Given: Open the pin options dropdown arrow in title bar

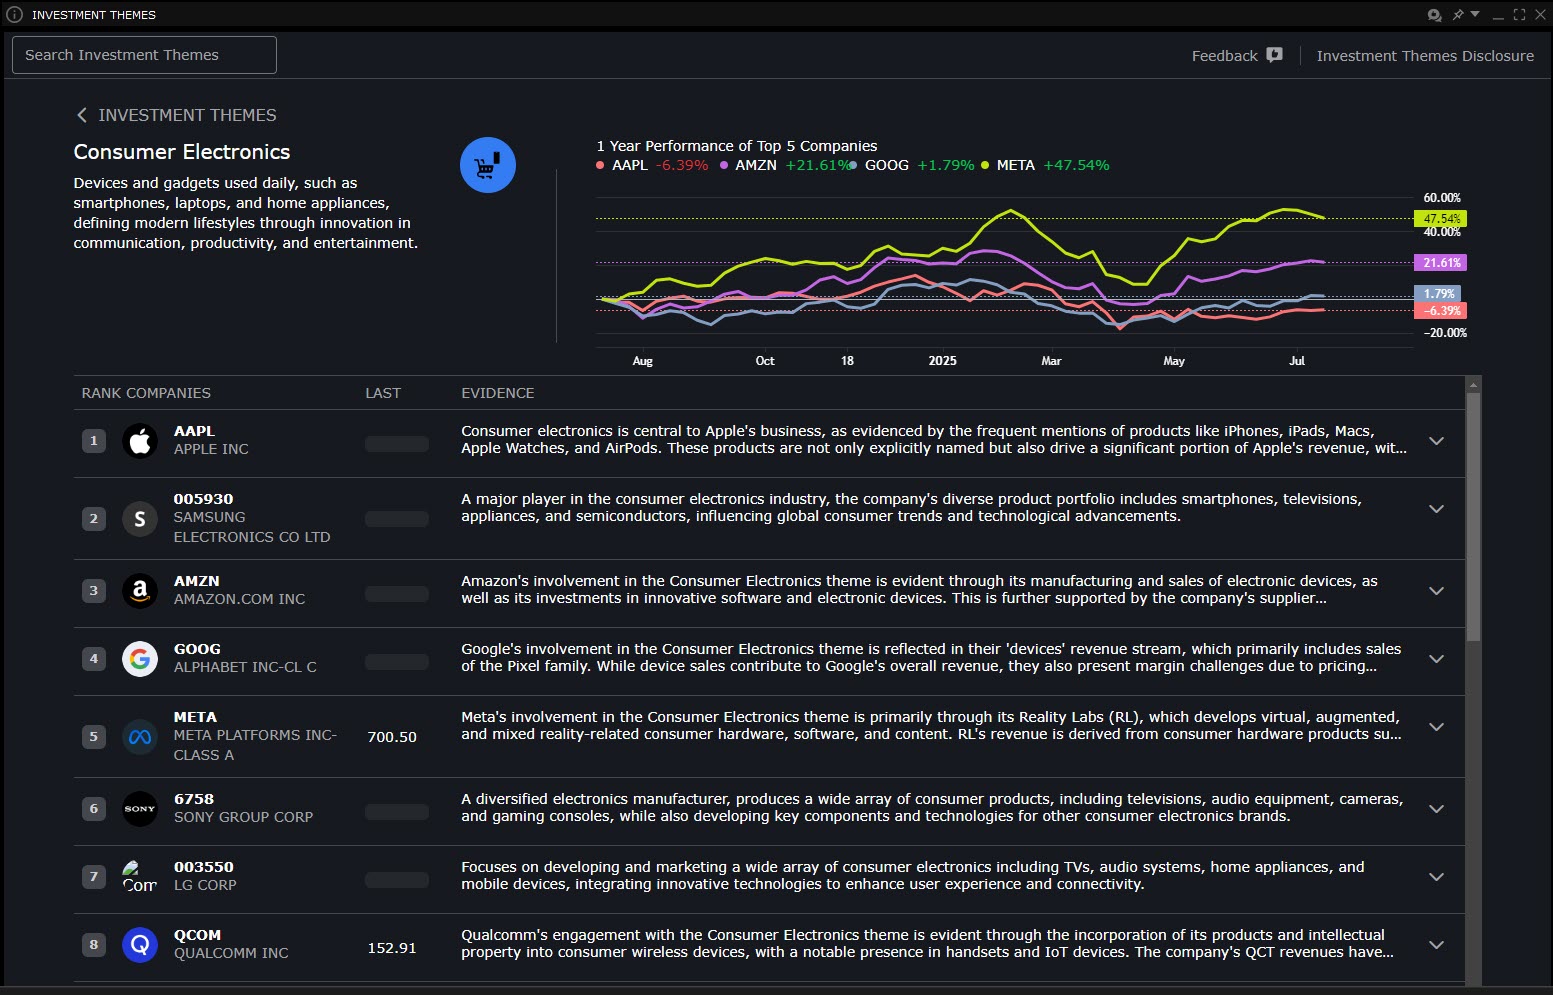Looking at the screenshot, I should (x=1475, y=14).
